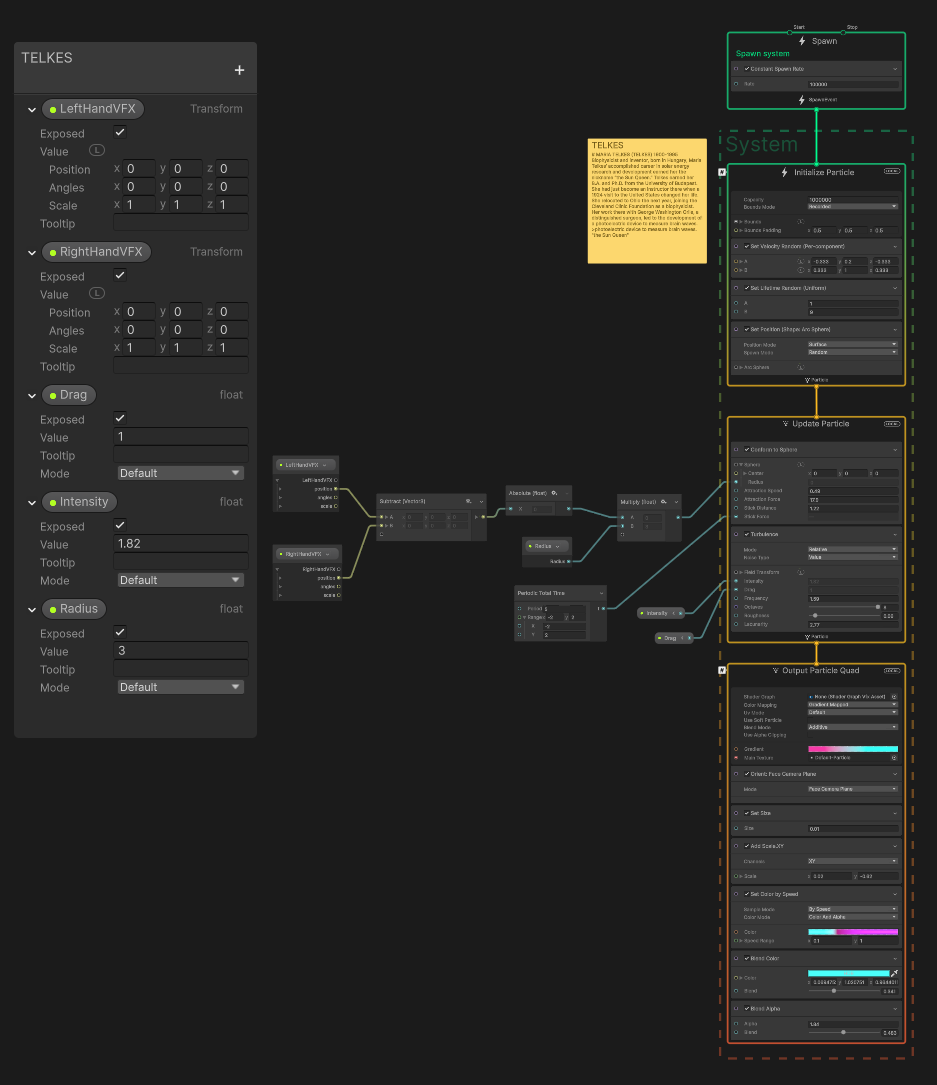Viewport: 937px width, 1085px height.
Task: Uncheck the Exposed checkbox for the Drag property
Action: (118, 418)
